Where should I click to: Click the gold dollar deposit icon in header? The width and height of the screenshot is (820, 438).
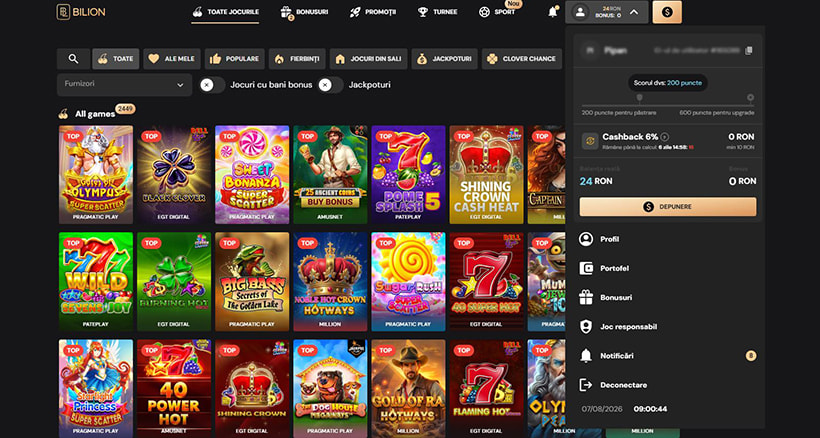(667, 12)
